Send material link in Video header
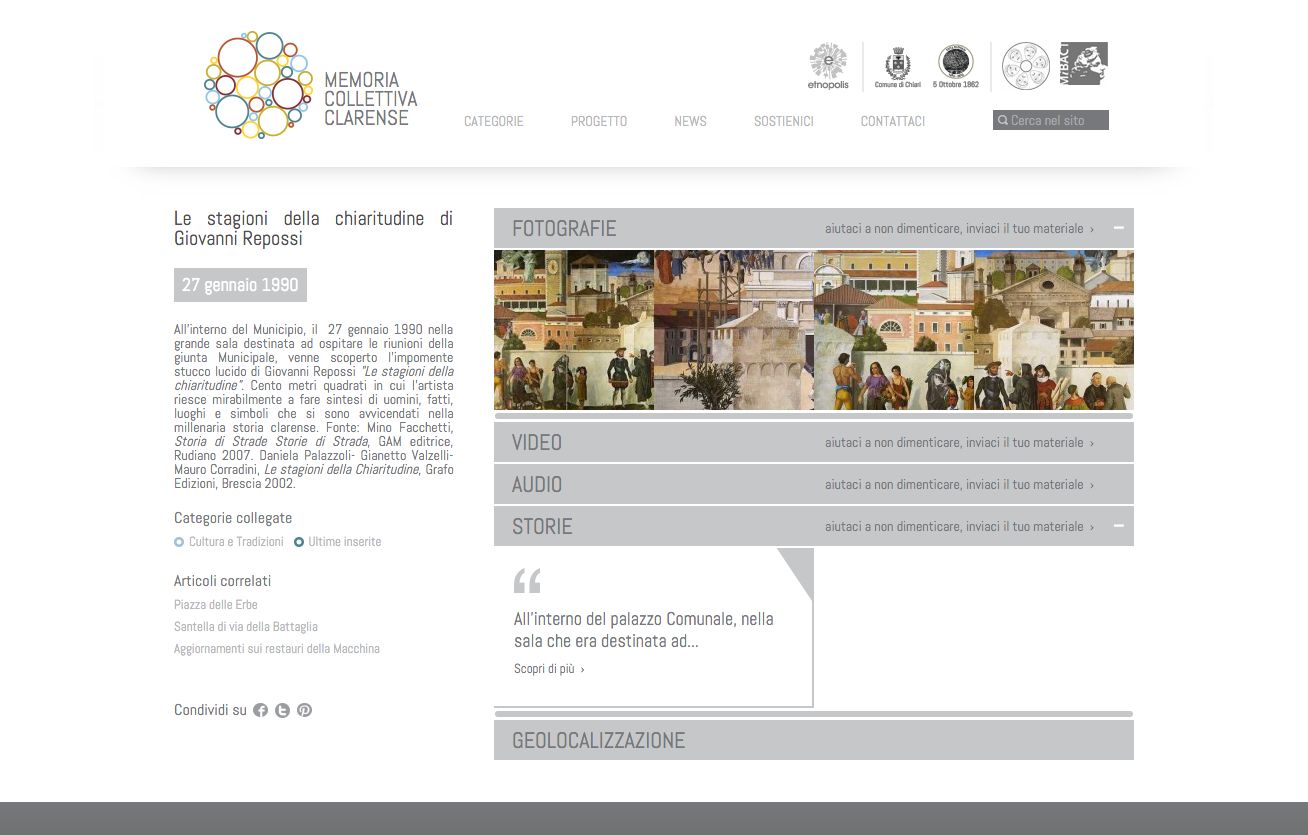 click(x=959, y=442)
